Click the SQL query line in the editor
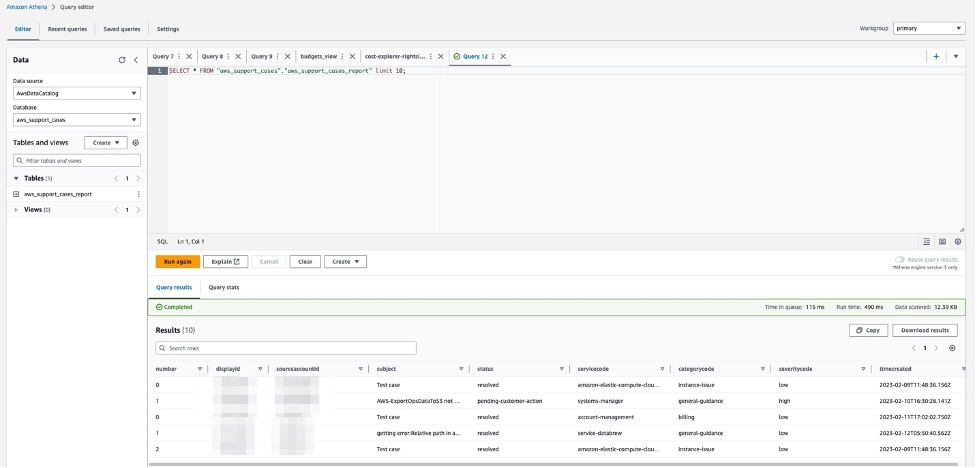This screenshot has width=977, height=468. [x=287, y=72]
